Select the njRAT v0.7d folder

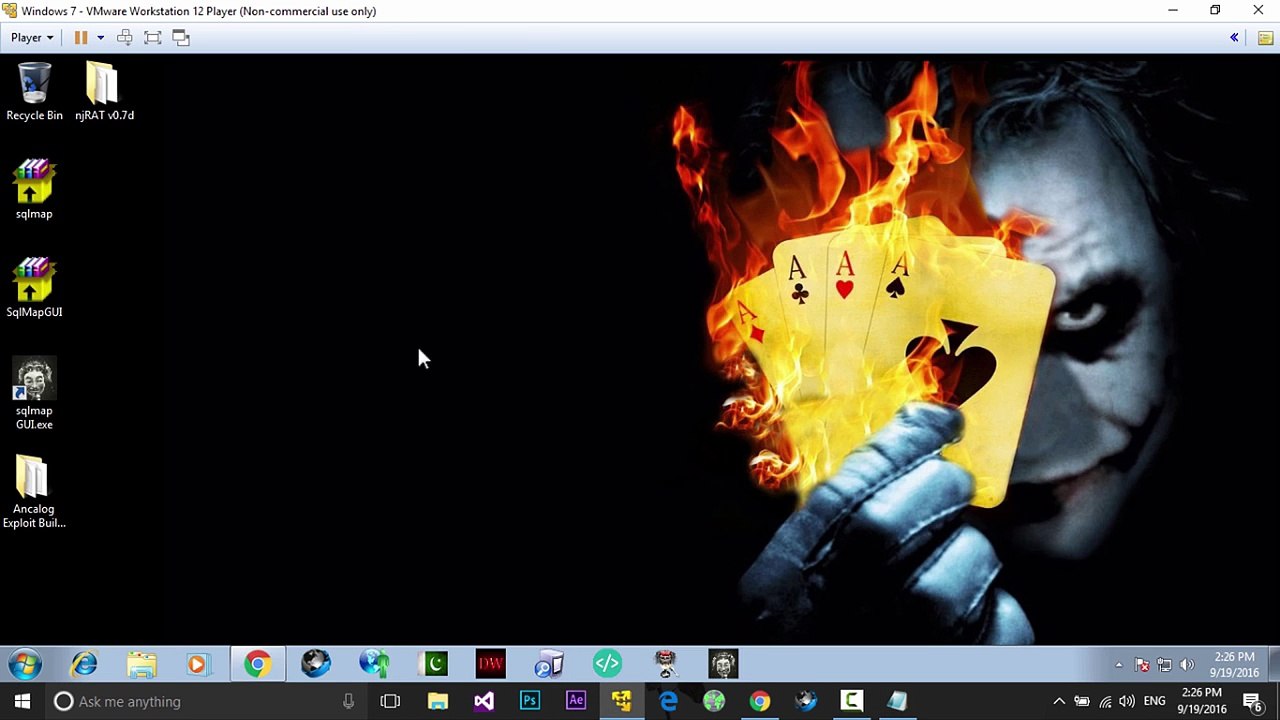(104, 91)
